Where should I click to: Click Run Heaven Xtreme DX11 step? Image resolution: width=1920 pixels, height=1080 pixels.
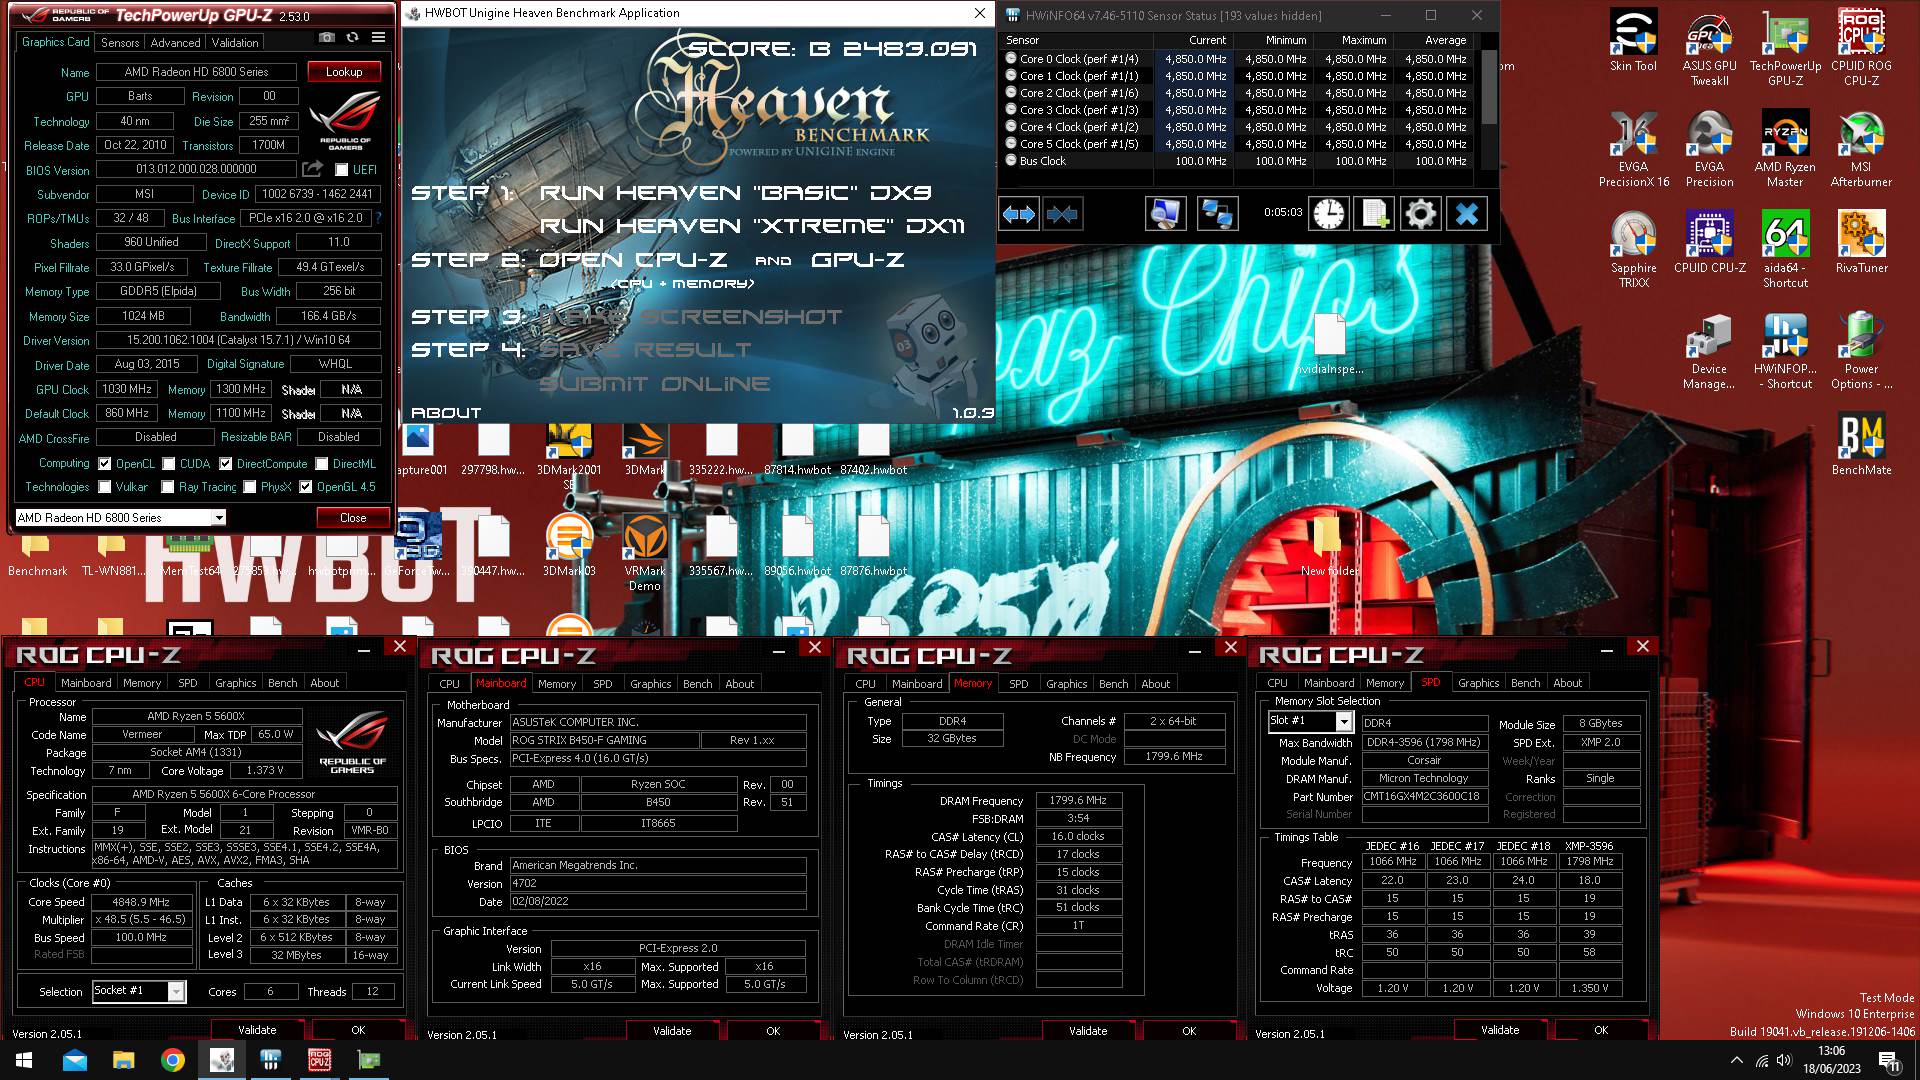tap(752, 226)
